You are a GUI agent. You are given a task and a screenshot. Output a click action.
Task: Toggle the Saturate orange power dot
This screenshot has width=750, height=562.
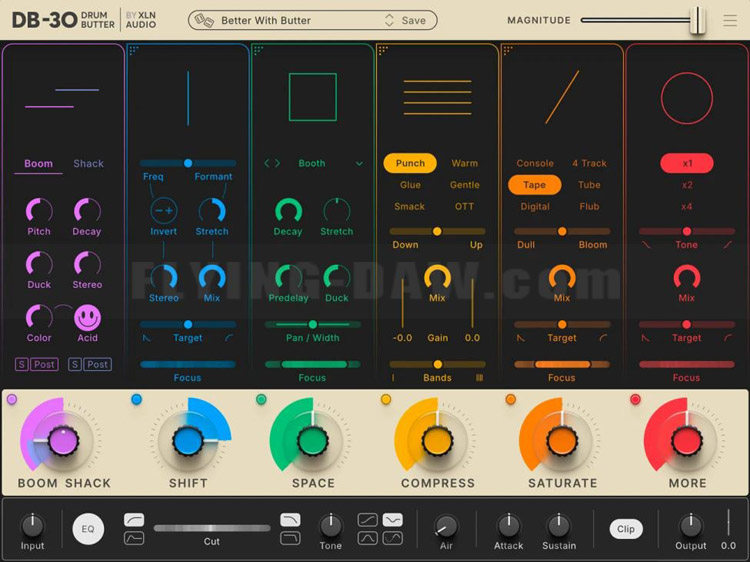click(x=510, y=399)
